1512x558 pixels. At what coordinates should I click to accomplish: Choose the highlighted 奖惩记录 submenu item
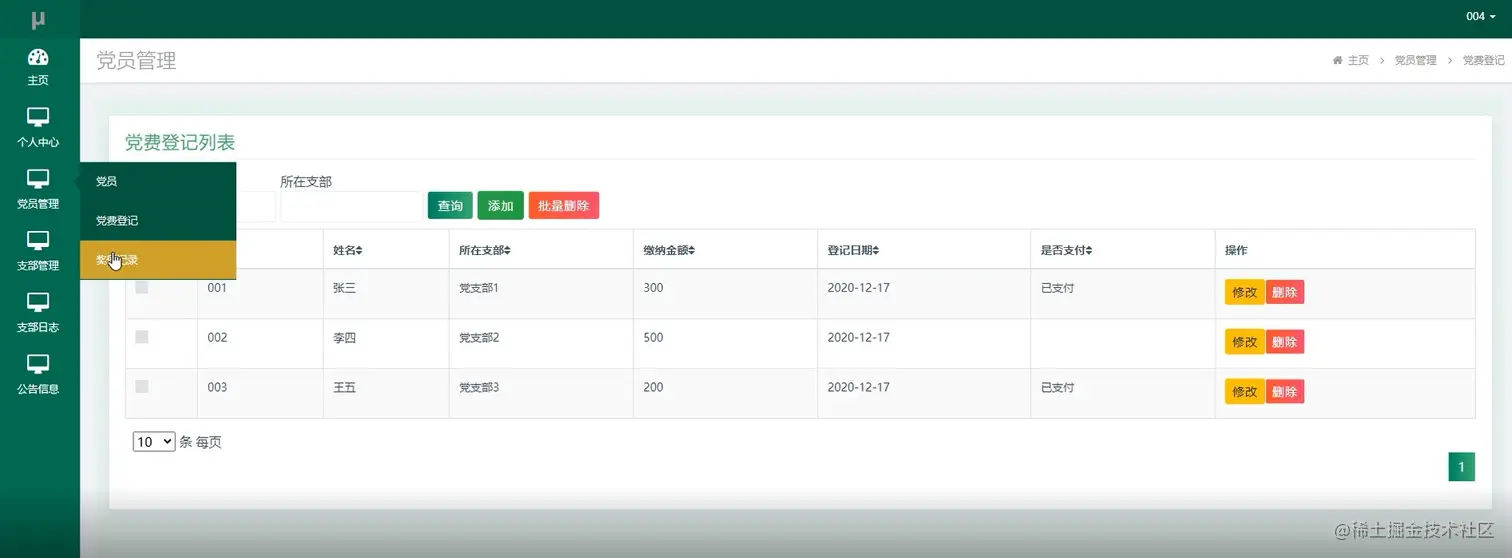click(x=158, y=260)
